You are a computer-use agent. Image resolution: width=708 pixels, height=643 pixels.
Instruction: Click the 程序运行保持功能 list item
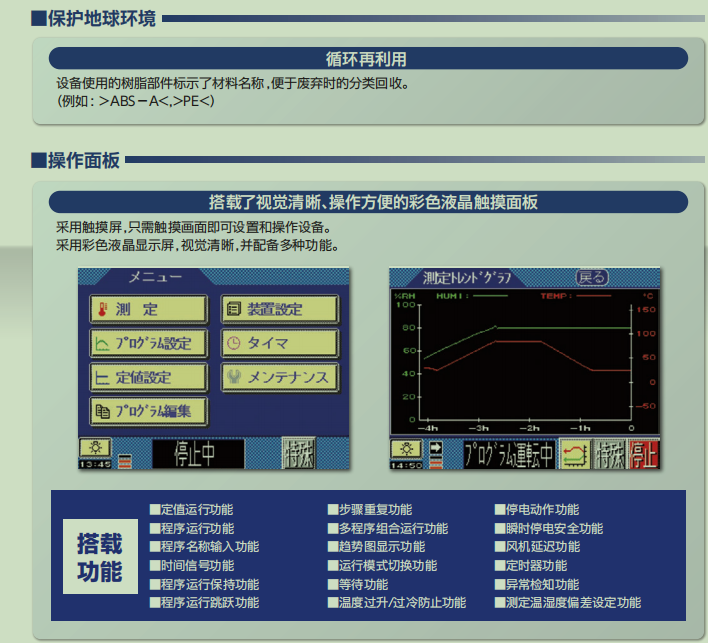pos(205,584)
